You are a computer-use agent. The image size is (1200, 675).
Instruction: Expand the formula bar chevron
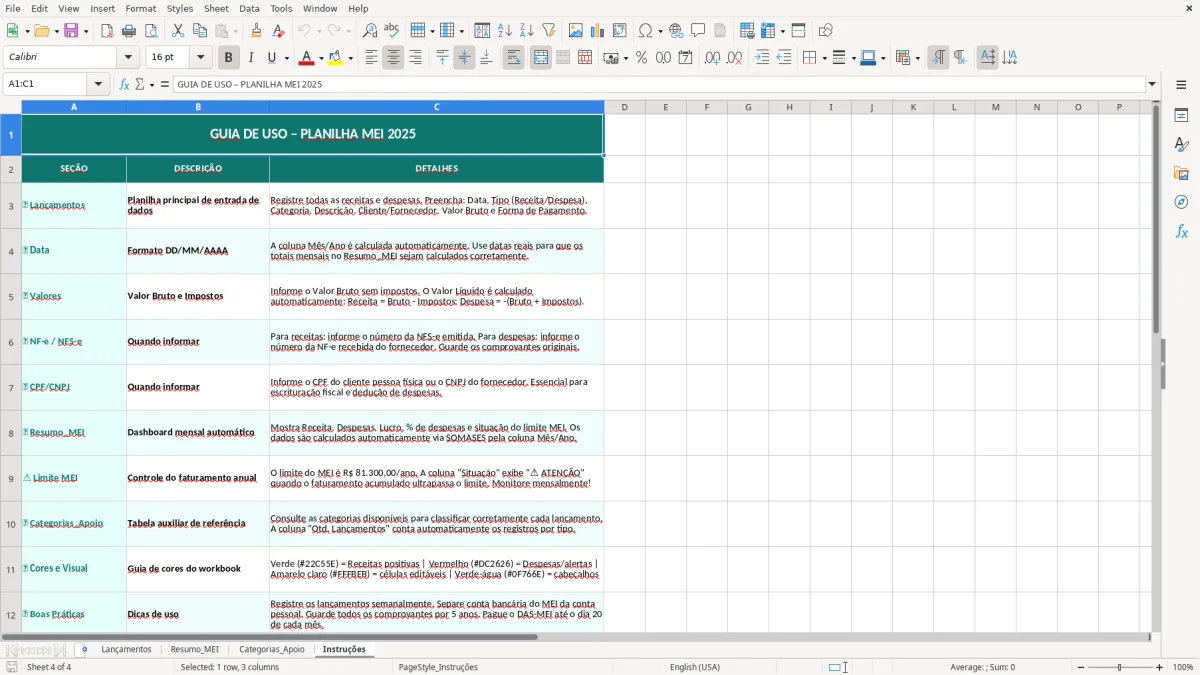pyautogui.click(x=1152, y=84)
